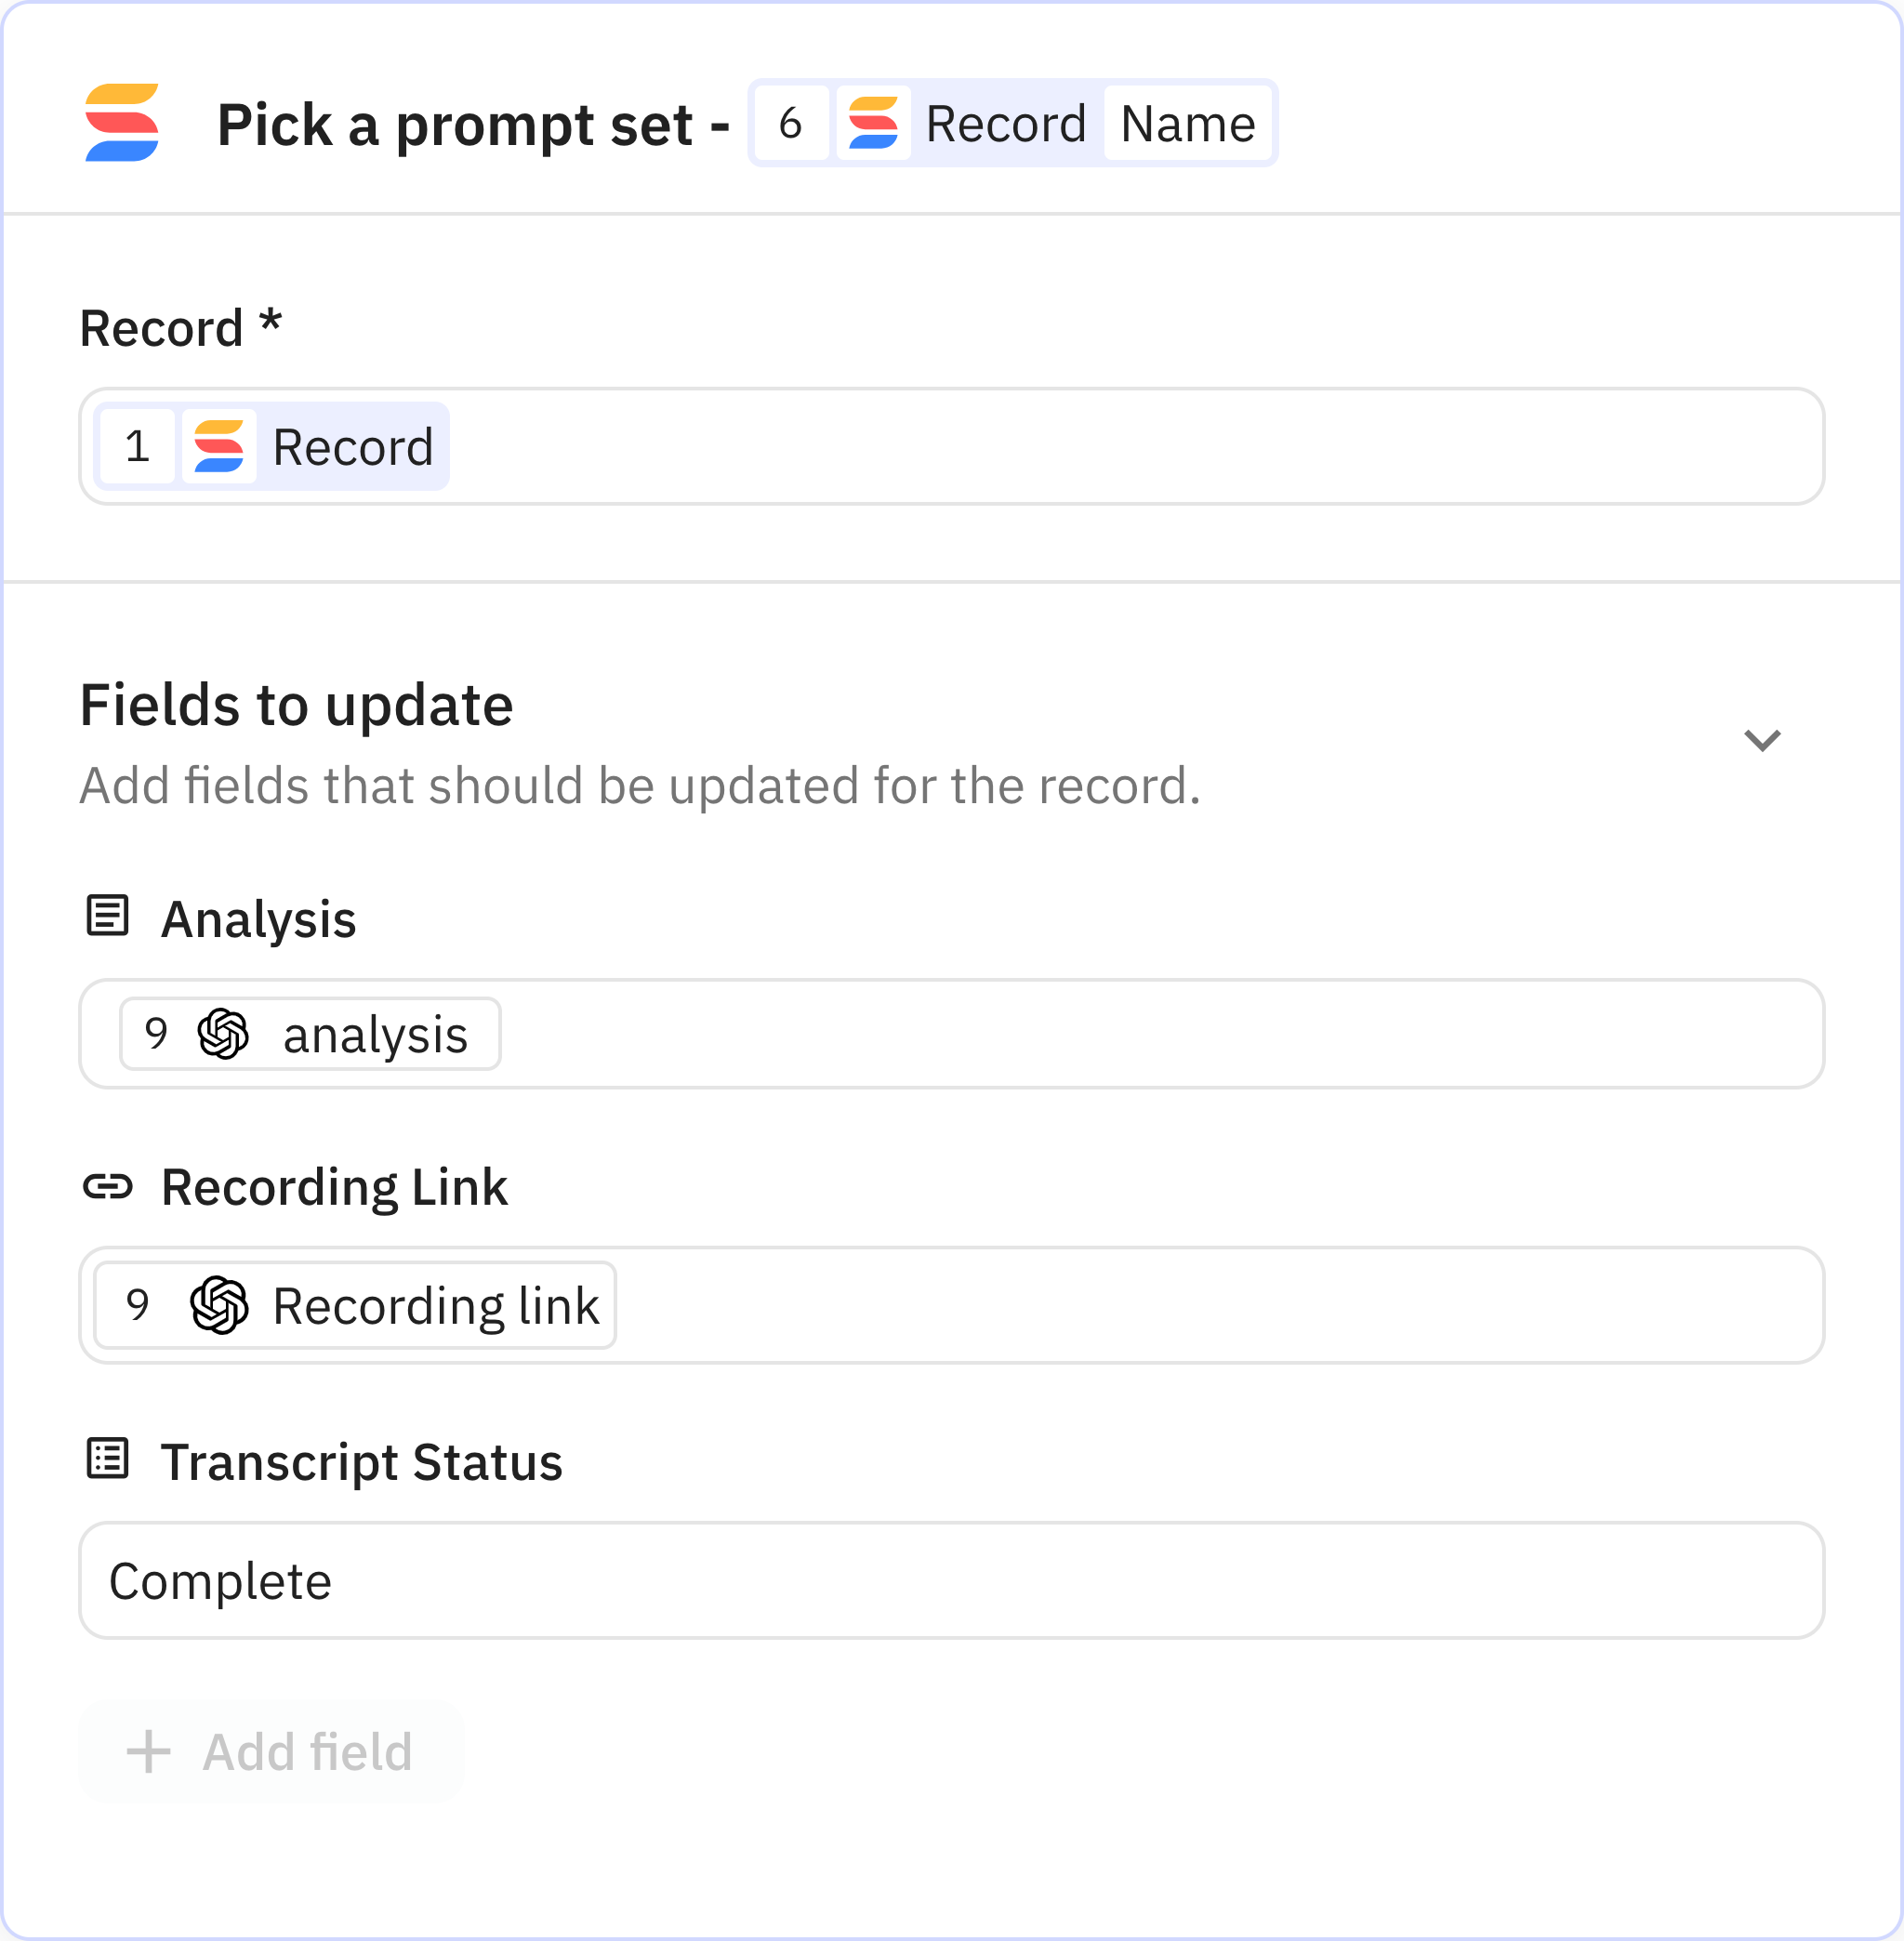The width and height of the screenshot is (1904, 1941).
Task: Click inside the Analysis field input area
Action: 1100,1034
